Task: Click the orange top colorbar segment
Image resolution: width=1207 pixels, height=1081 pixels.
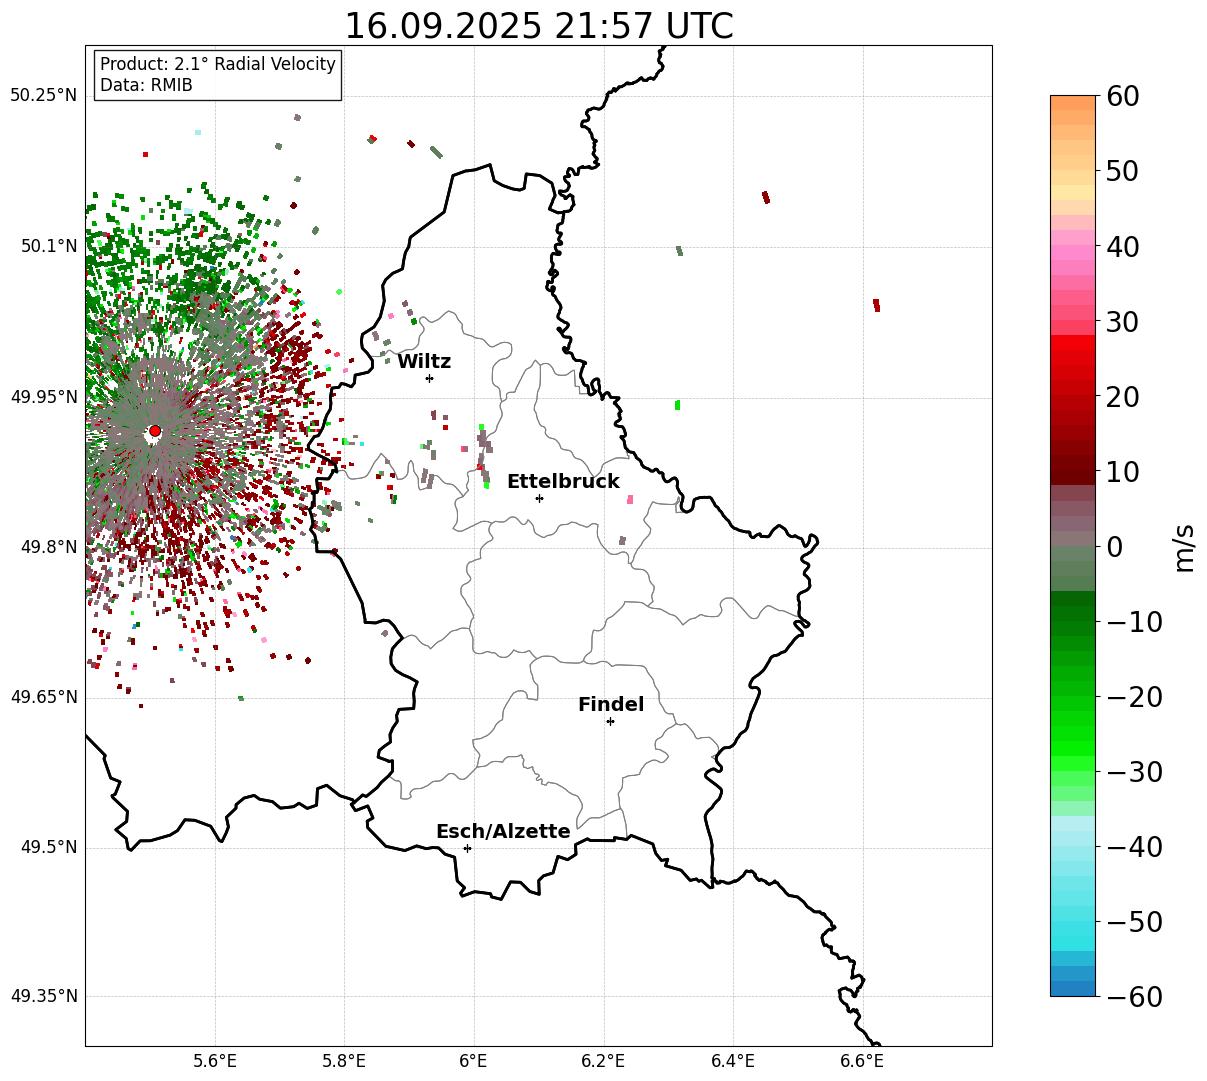Action: tap(1073, 103)
